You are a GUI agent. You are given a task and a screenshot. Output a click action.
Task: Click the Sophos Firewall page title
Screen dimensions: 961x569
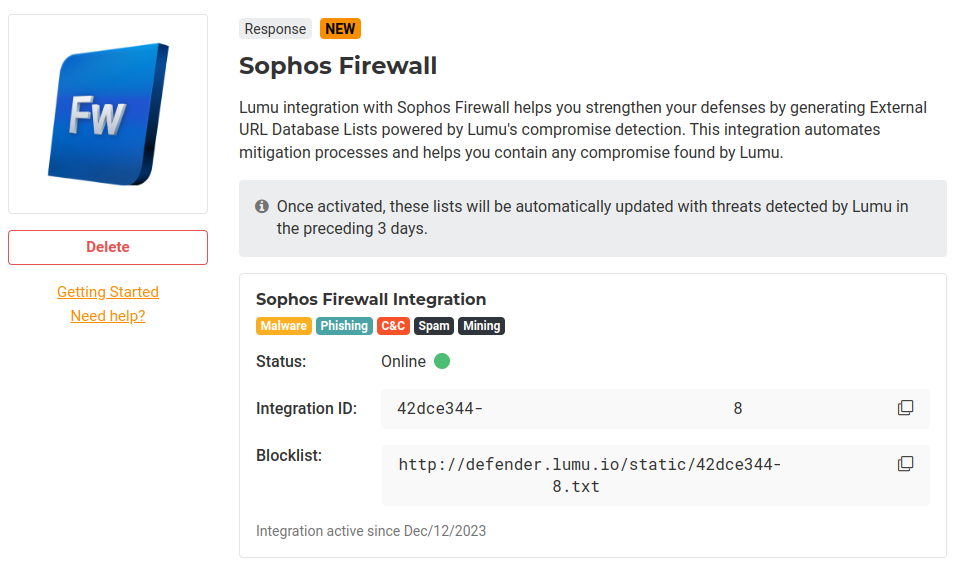tap(338, 66)
